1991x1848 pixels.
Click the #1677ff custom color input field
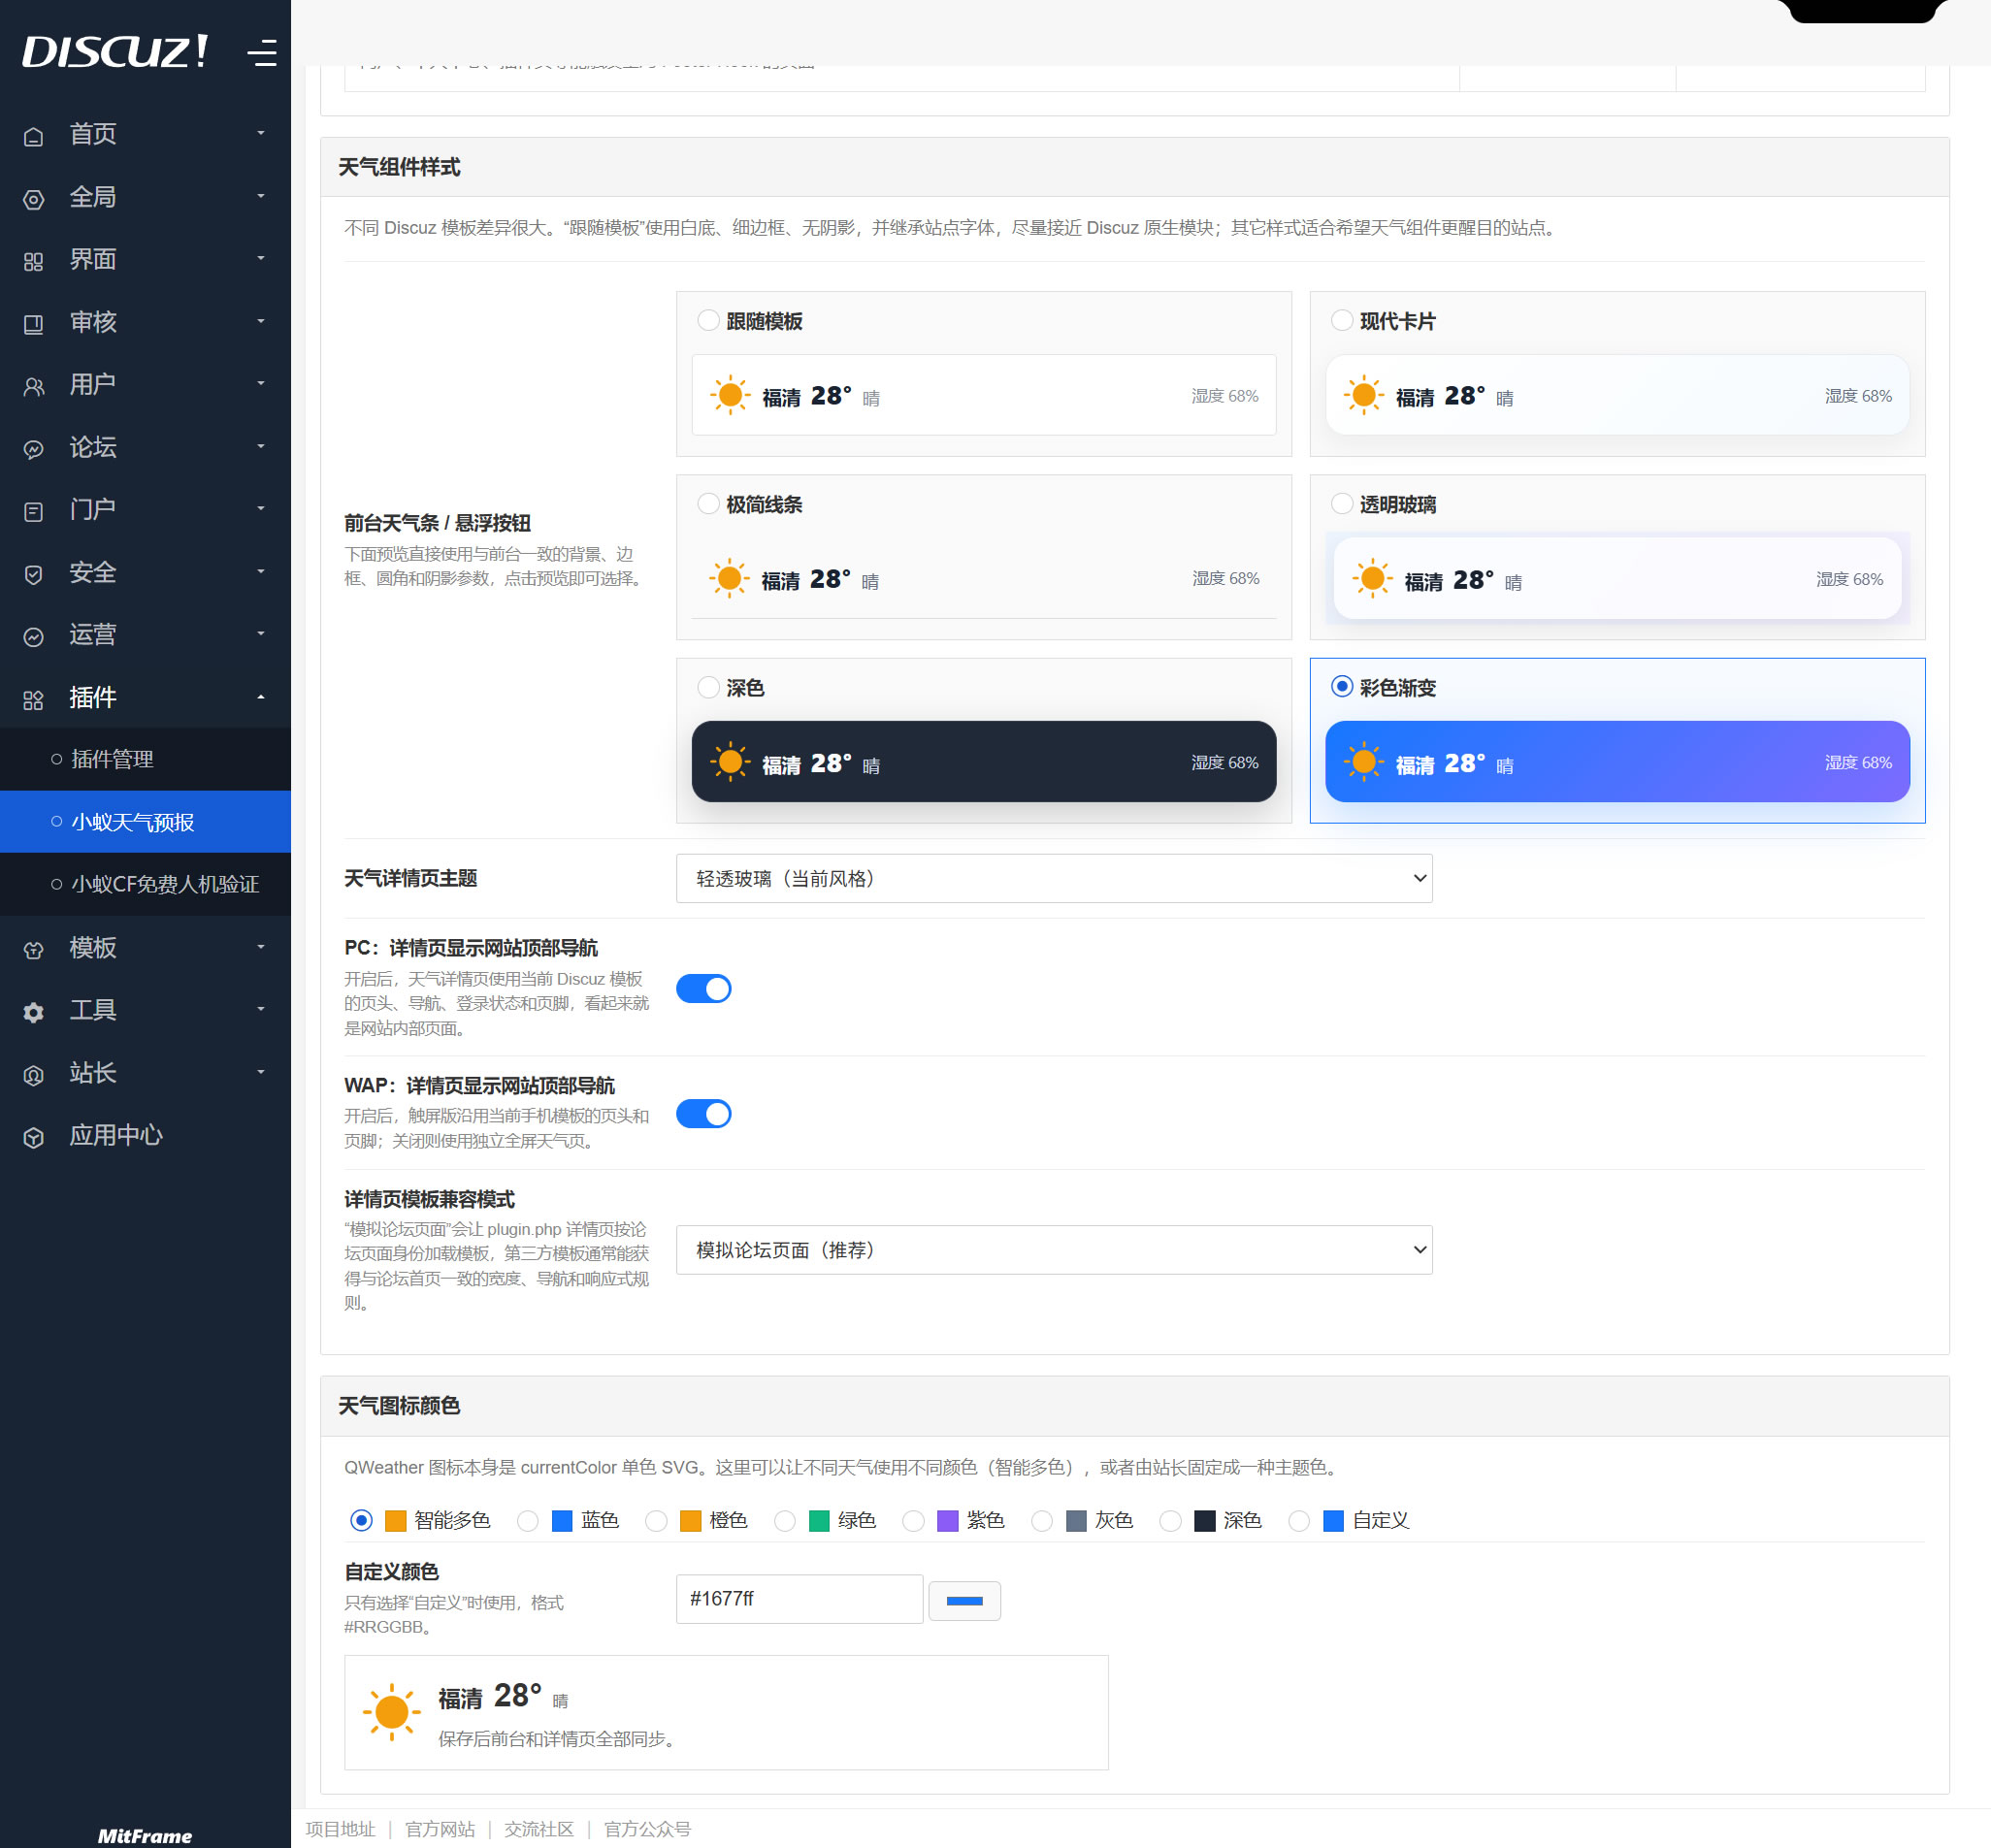tap(799, 1599)
